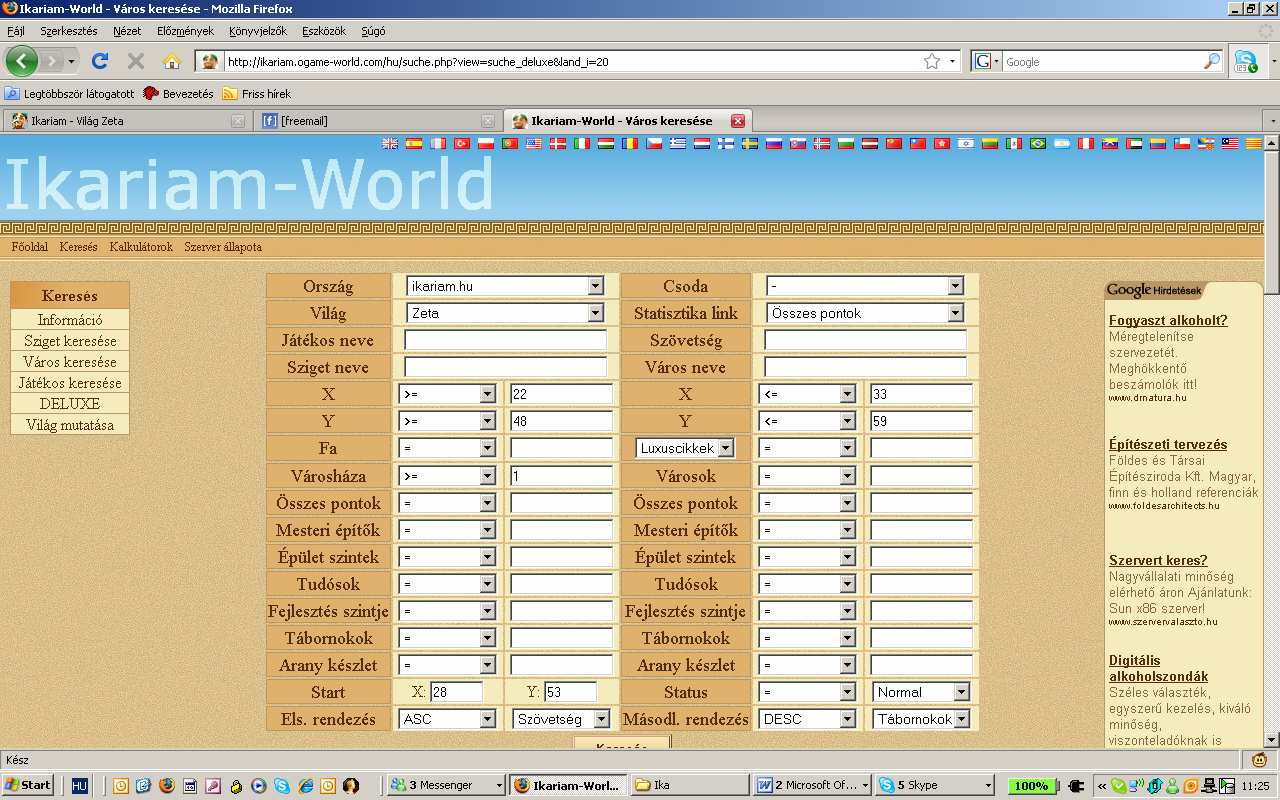1280x800 pixels.
Task: Open DELUXE in sidebar menu
Action: 70,404
